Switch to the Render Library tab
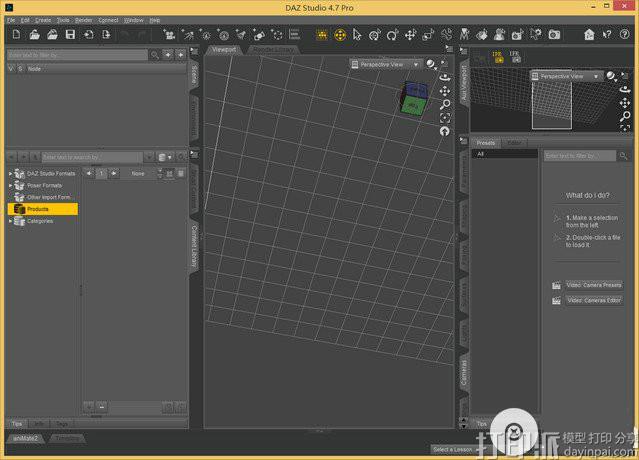Viewport: 639px width, 460px height. click(x=273, y=50)
